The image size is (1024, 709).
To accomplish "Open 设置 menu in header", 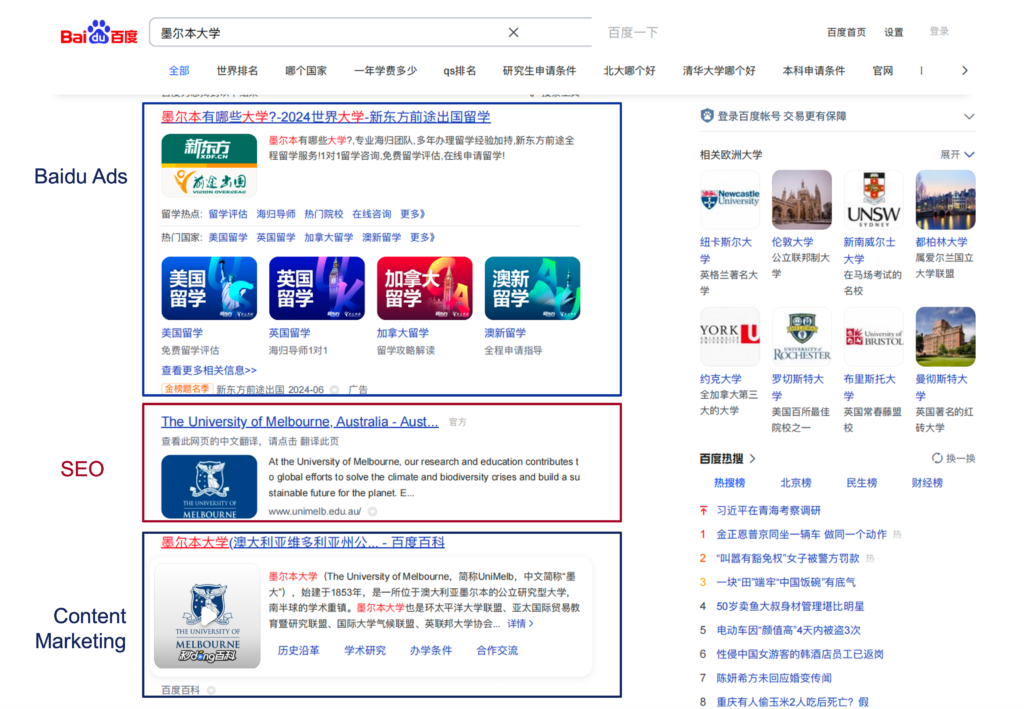I will 893,32.
